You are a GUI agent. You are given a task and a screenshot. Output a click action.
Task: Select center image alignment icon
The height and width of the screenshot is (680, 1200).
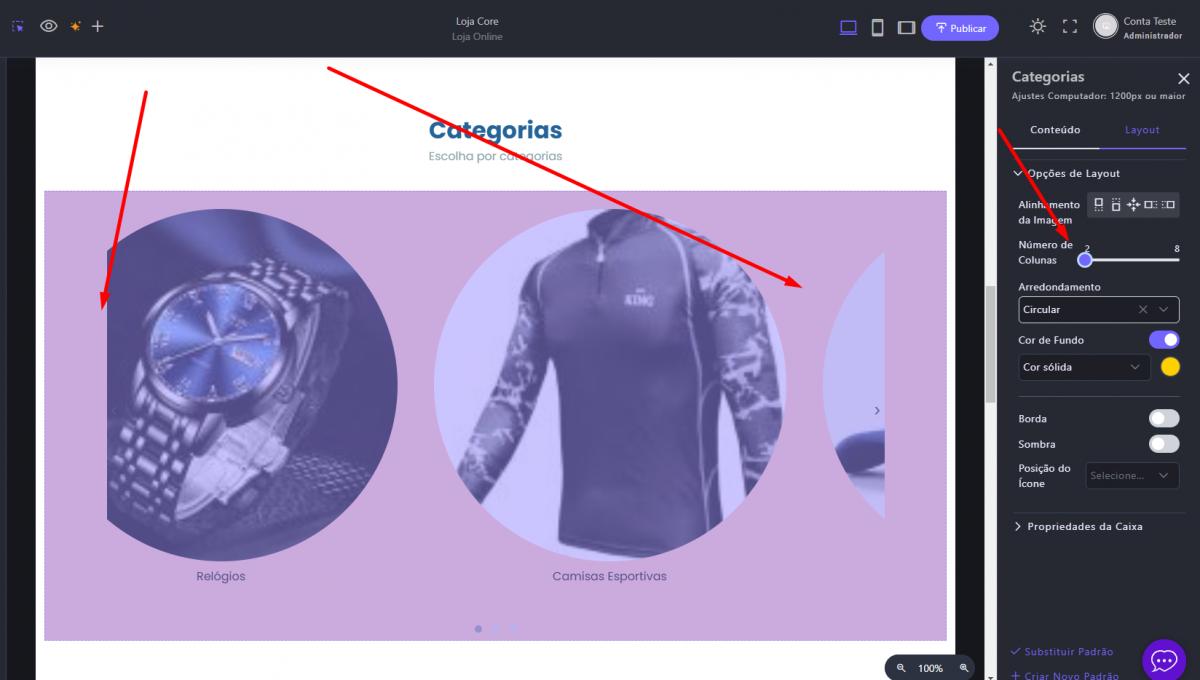[1133, 204]
